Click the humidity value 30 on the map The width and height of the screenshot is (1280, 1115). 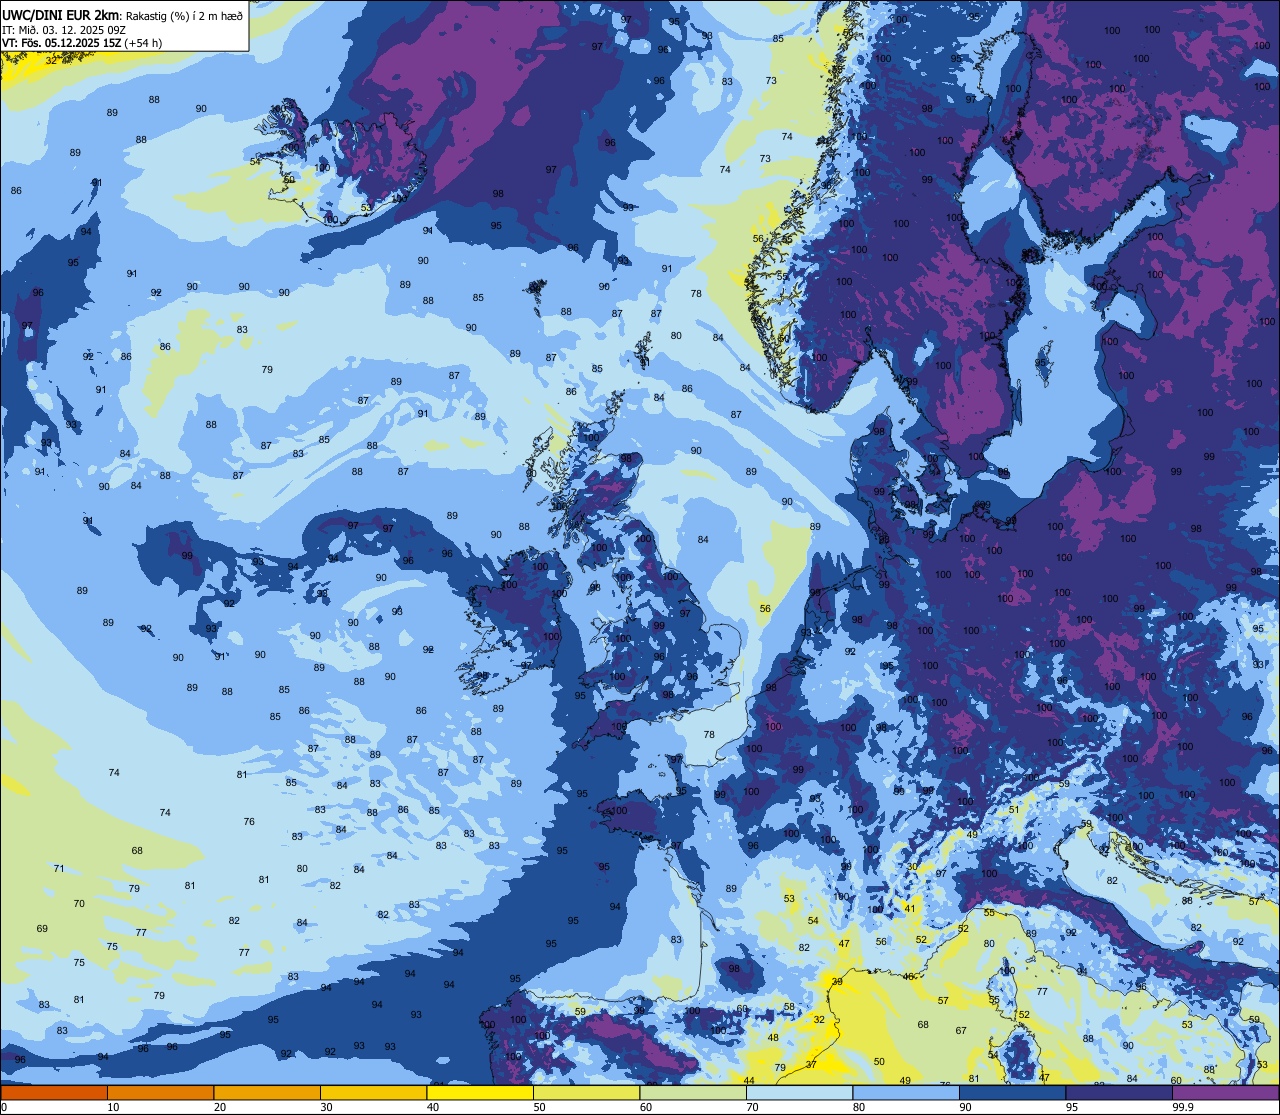[913, 867]
